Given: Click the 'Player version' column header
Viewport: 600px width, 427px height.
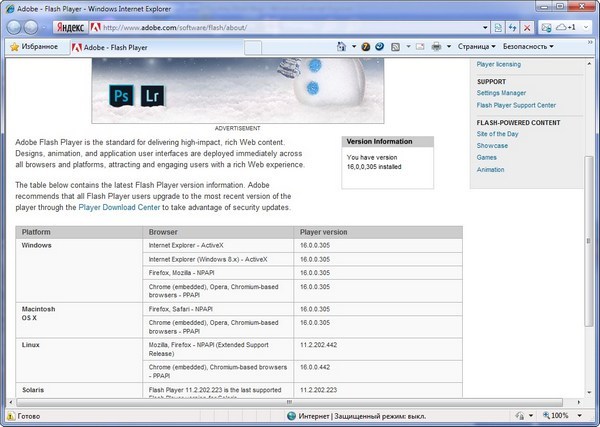Looking at the screenshot, I should (x=378, y=232).
